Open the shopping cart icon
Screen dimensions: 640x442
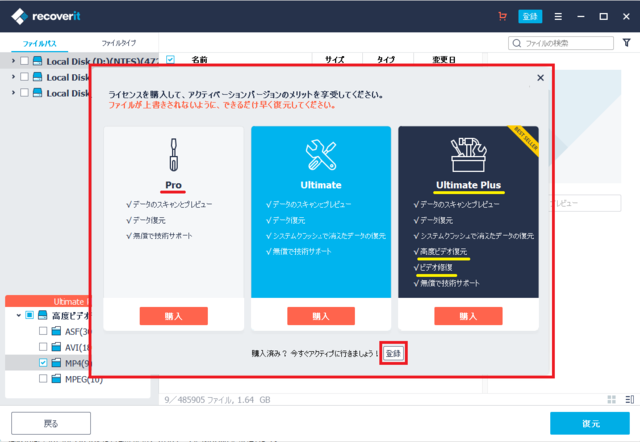(502, 16)
